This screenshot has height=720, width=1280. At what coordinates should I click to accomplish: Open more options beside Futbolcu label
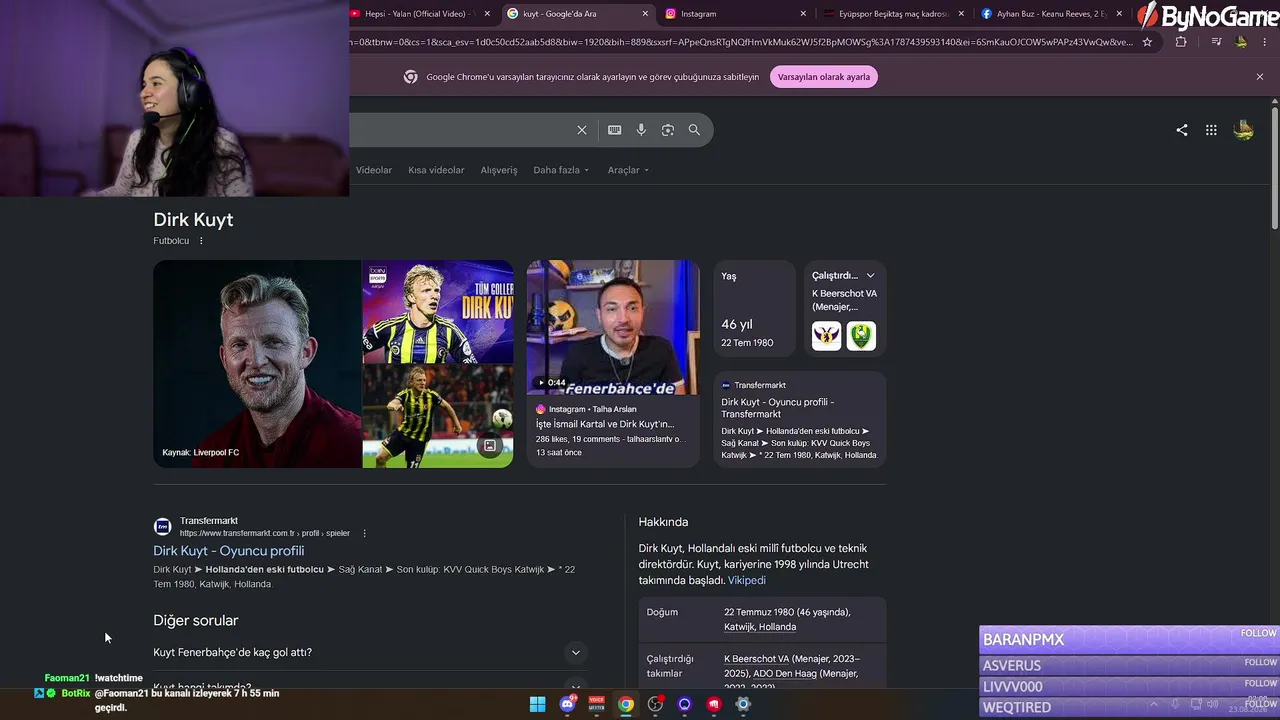click(201, 241)
